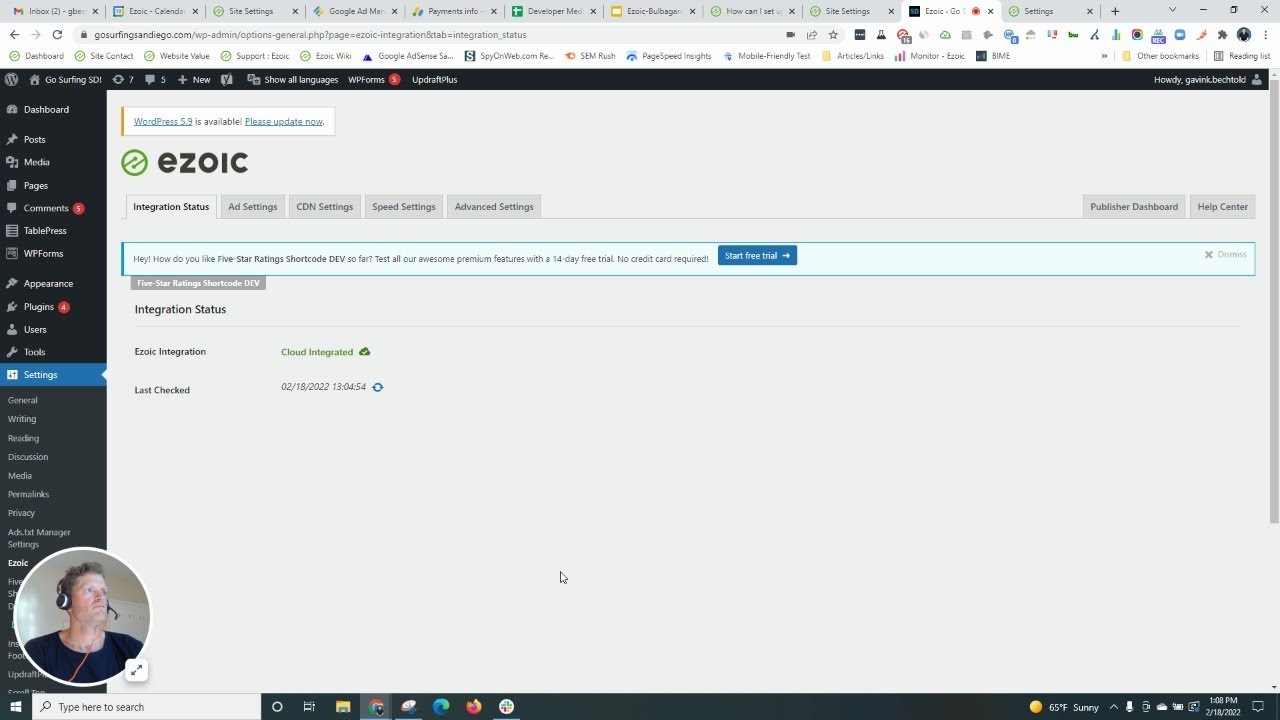This screenshot has width=1280, height=720.
Task: Open the Monitor - Ezoic bookmark
Action: (x=930, y=56)
